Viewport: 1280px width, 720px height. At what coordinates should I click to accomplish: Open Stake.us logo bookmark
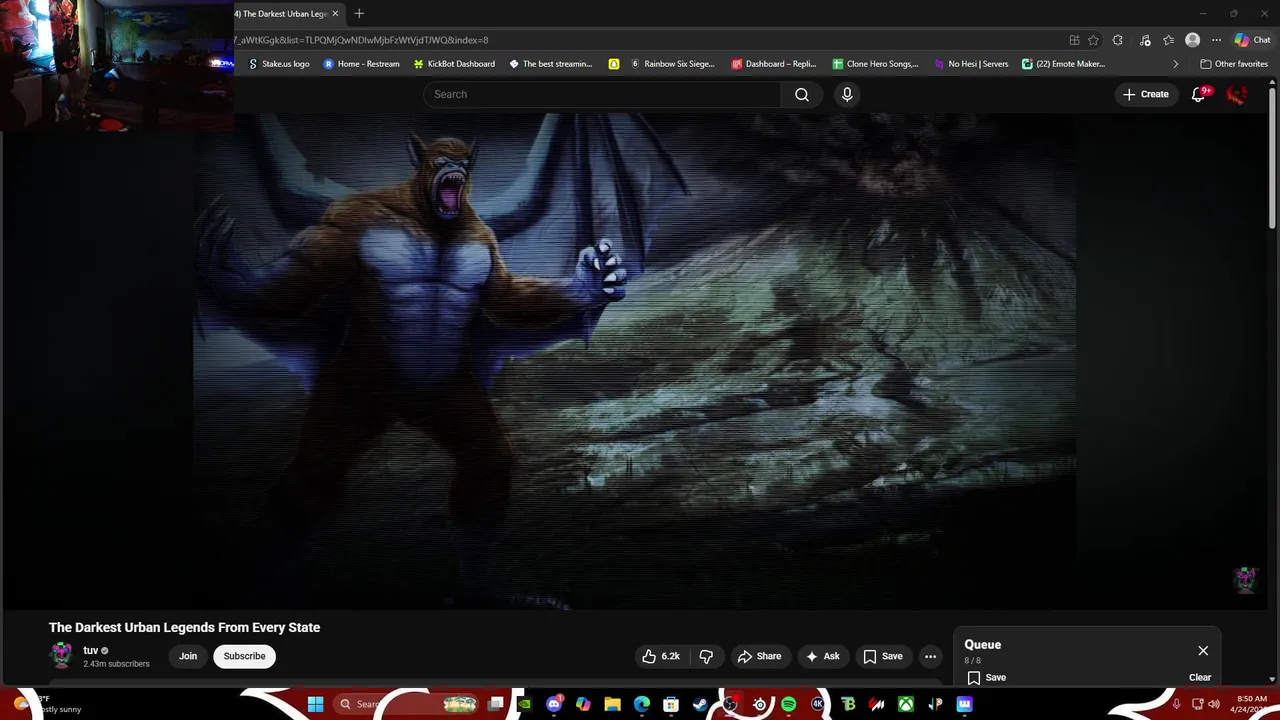click(279, 64)
